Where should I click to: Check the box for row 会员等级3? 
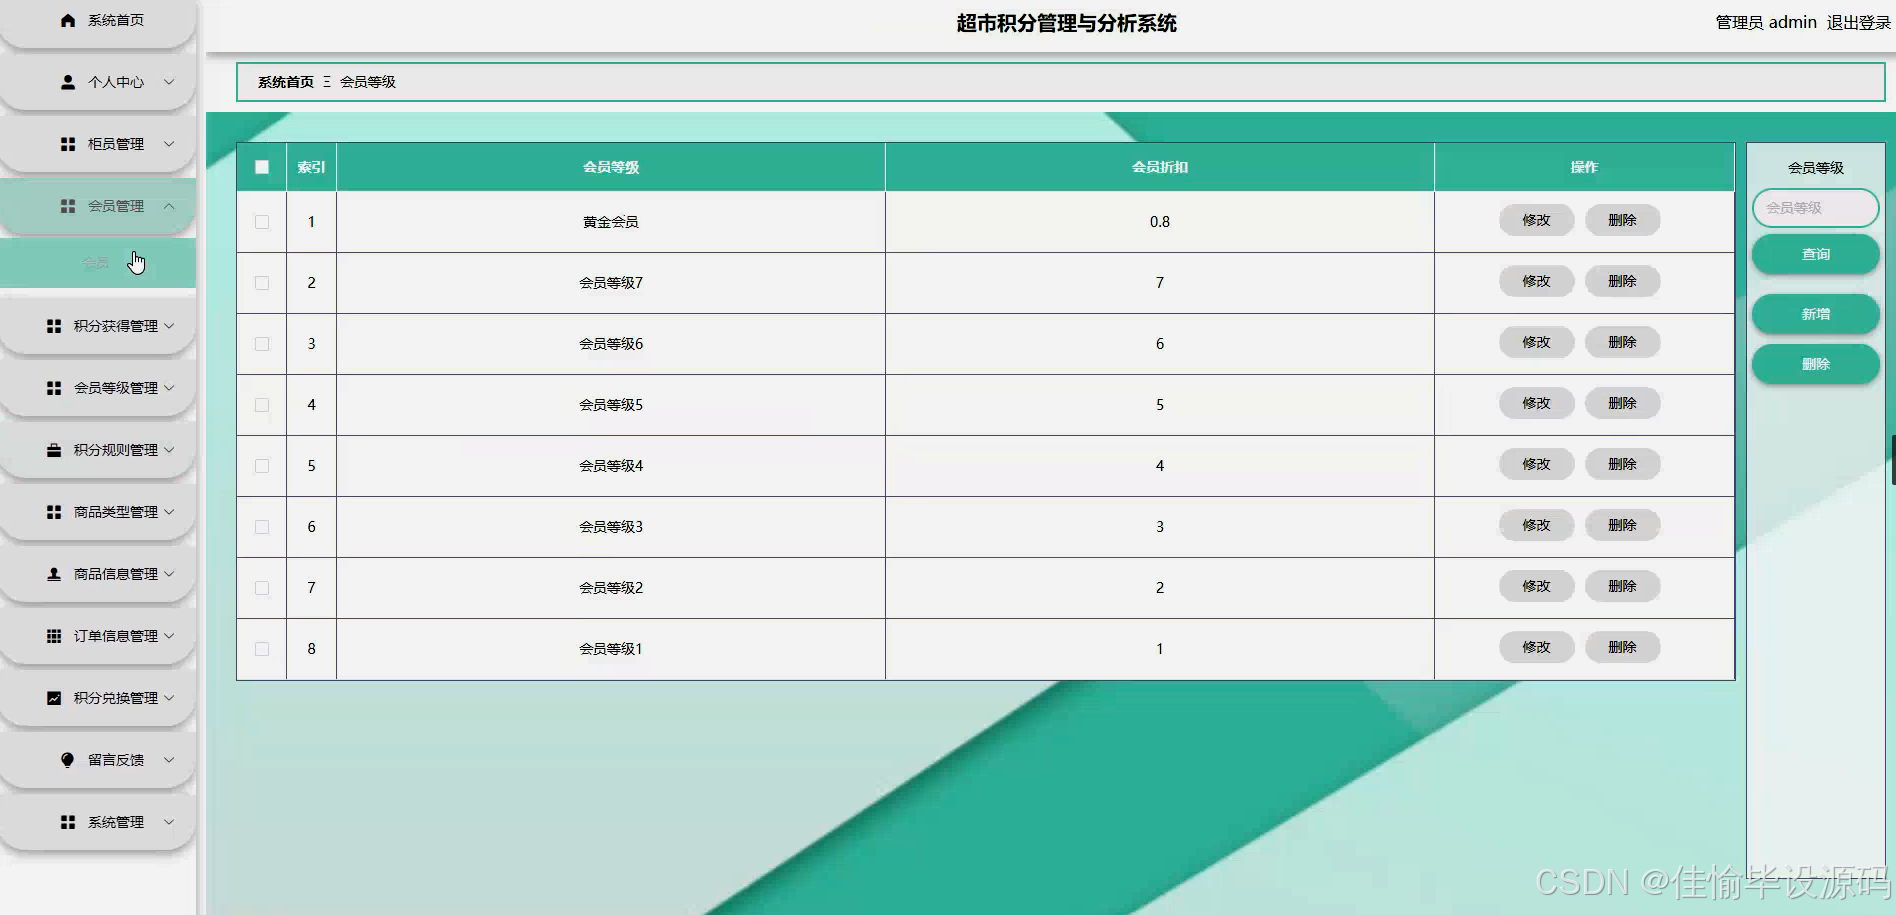[x=262, y=527]
